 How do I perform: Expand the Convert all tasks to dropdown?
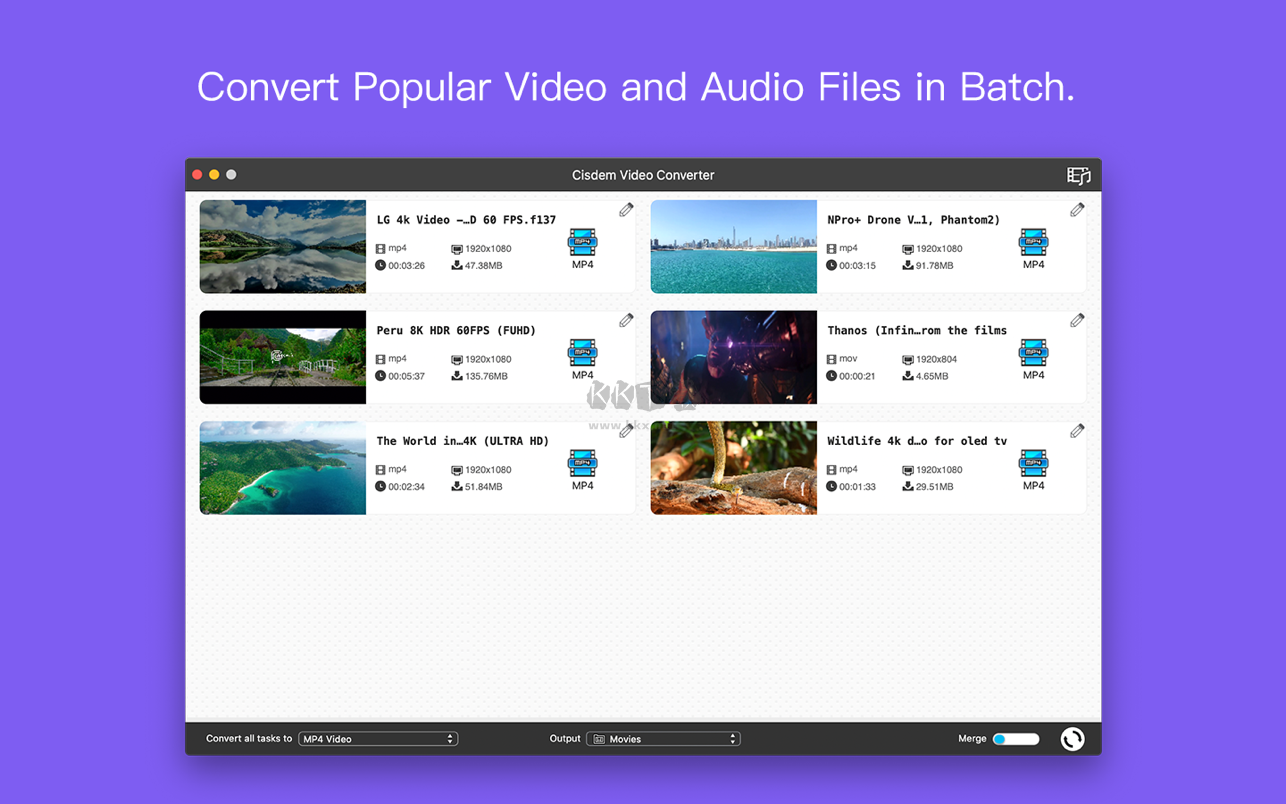378,739
